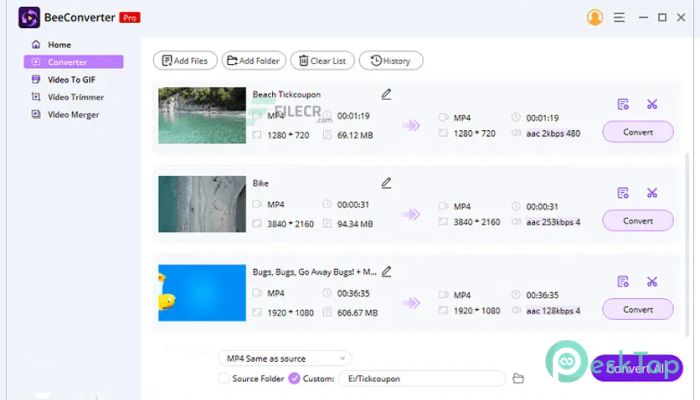Rename the Bike video with pencil icon
700x400 pixels.
(x=386, y=183)
